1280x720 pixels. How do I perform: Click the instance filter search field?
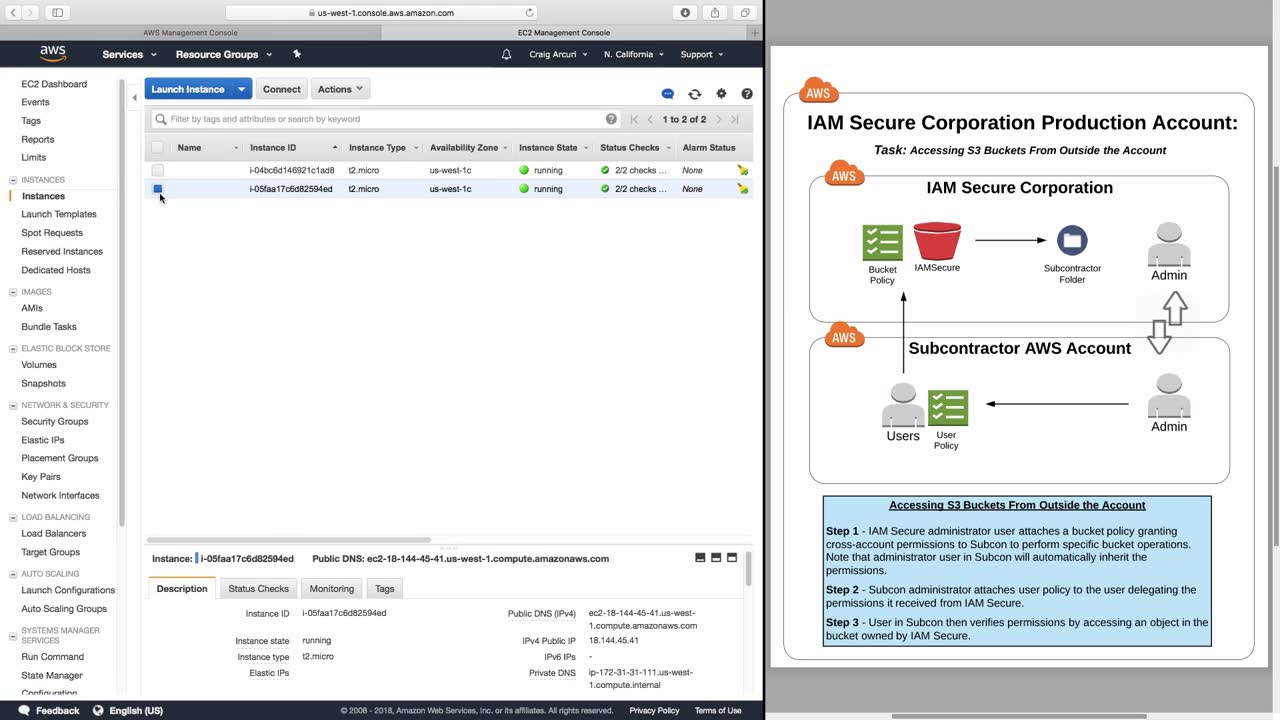(385, 119)
